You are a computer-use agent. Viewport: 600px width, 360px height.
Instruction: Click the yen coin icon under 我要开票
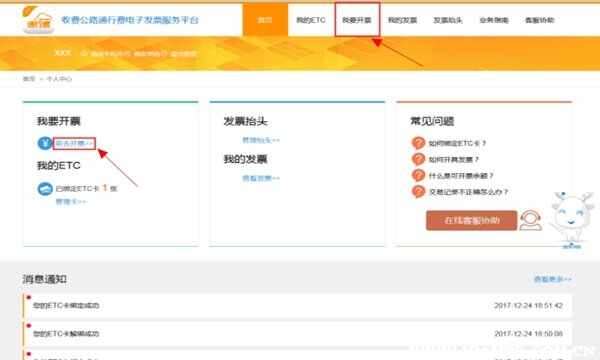[45, 143]
